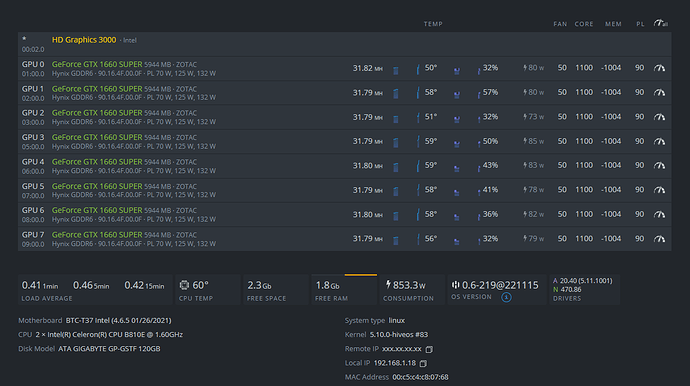690x386 pixels.
Task: Click the CPU temp chip icon
Action: point(184,285)
